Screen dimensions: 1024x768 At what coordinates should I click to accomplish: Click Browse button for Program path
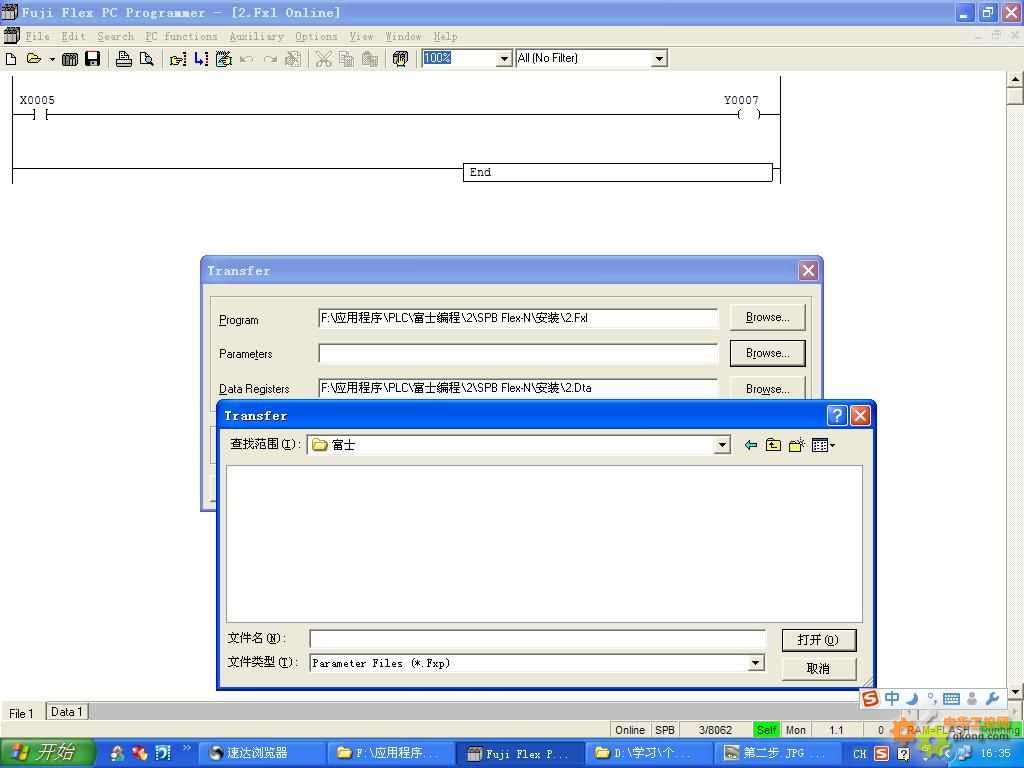coord(767,317)
